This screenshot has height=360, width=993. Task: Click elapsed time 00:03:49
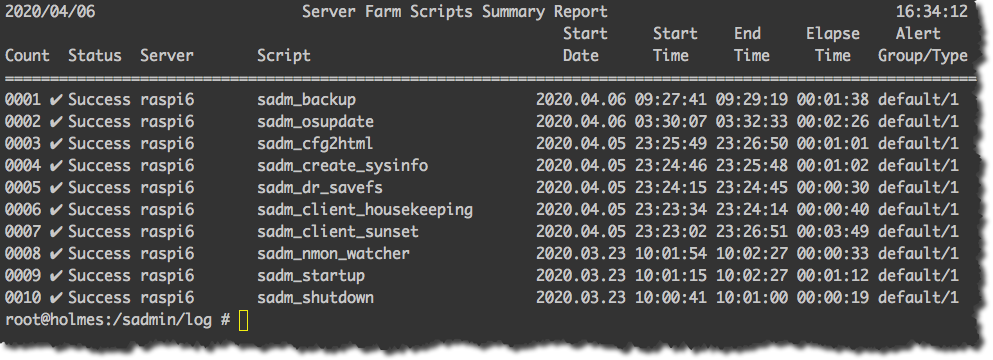point(833,232)
